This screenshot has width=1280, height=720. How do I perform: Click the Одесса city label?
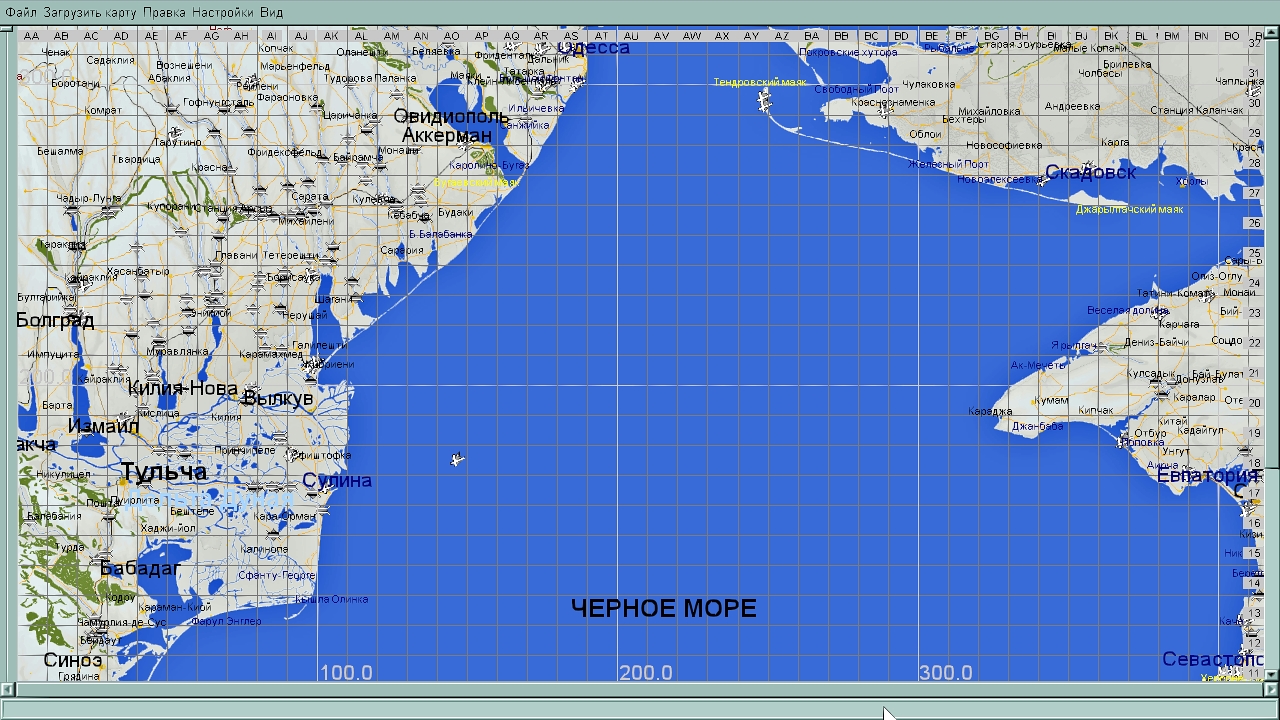594,48
